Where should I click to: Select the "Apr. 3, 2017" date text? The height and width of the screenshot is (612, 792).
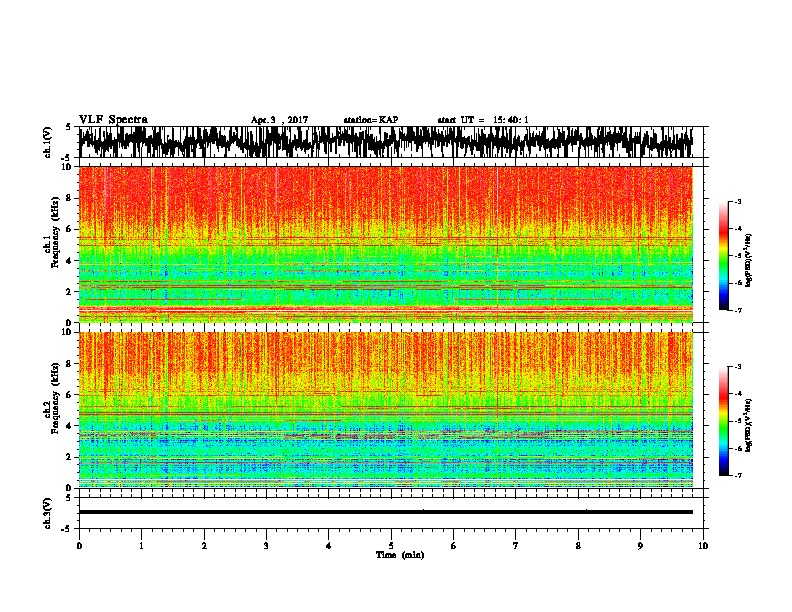[279, 120]
